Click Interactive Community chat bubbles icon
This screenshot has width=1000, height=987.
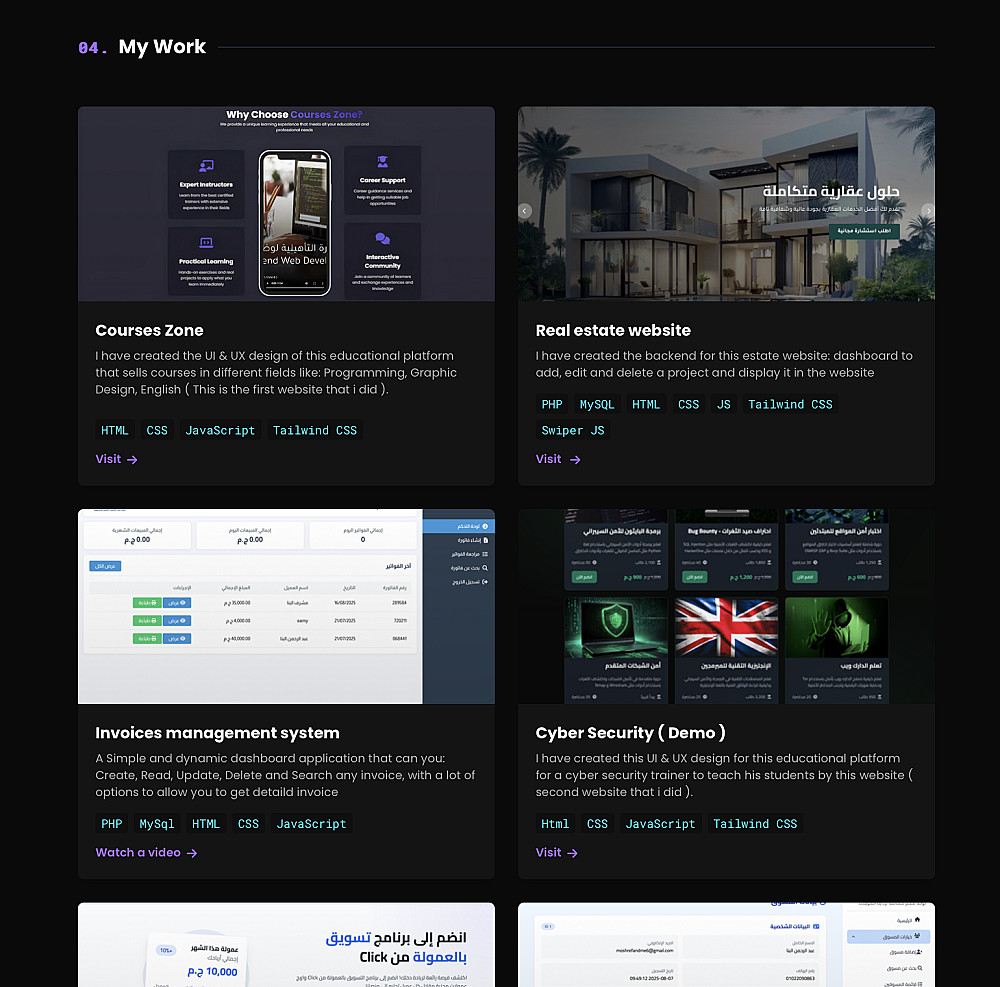pos(383,238)
